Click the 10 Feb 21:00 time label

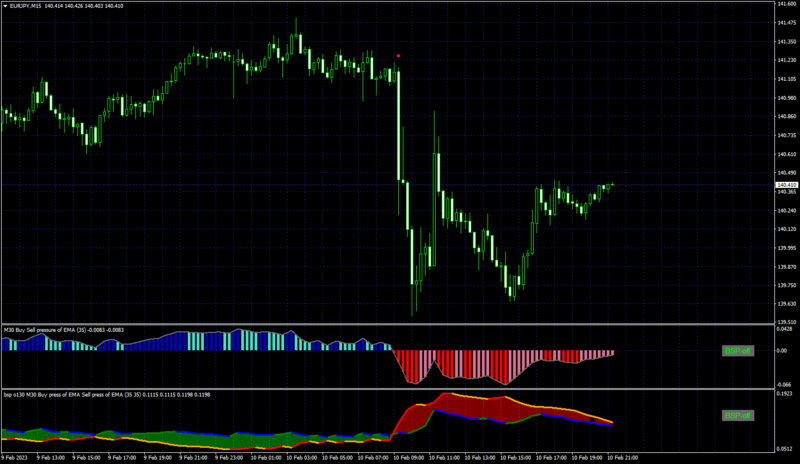coord(622,458)
